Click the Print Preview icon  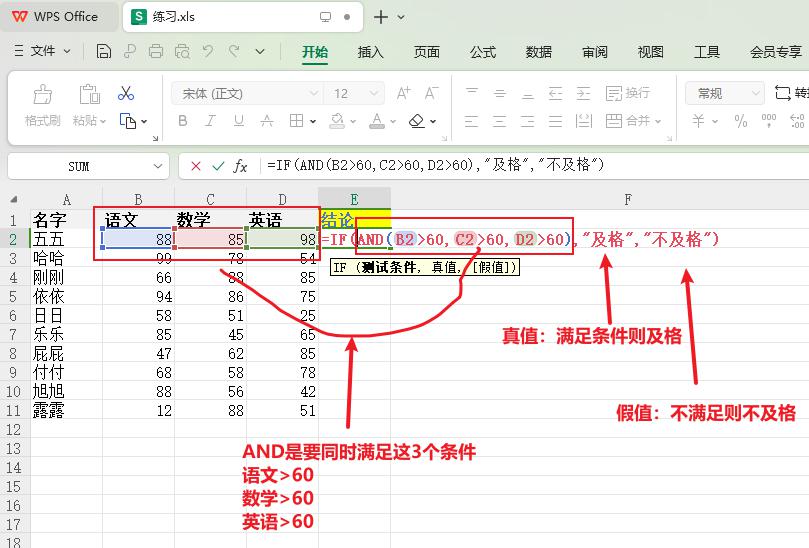pyautogui.click(x=182, y=51)
